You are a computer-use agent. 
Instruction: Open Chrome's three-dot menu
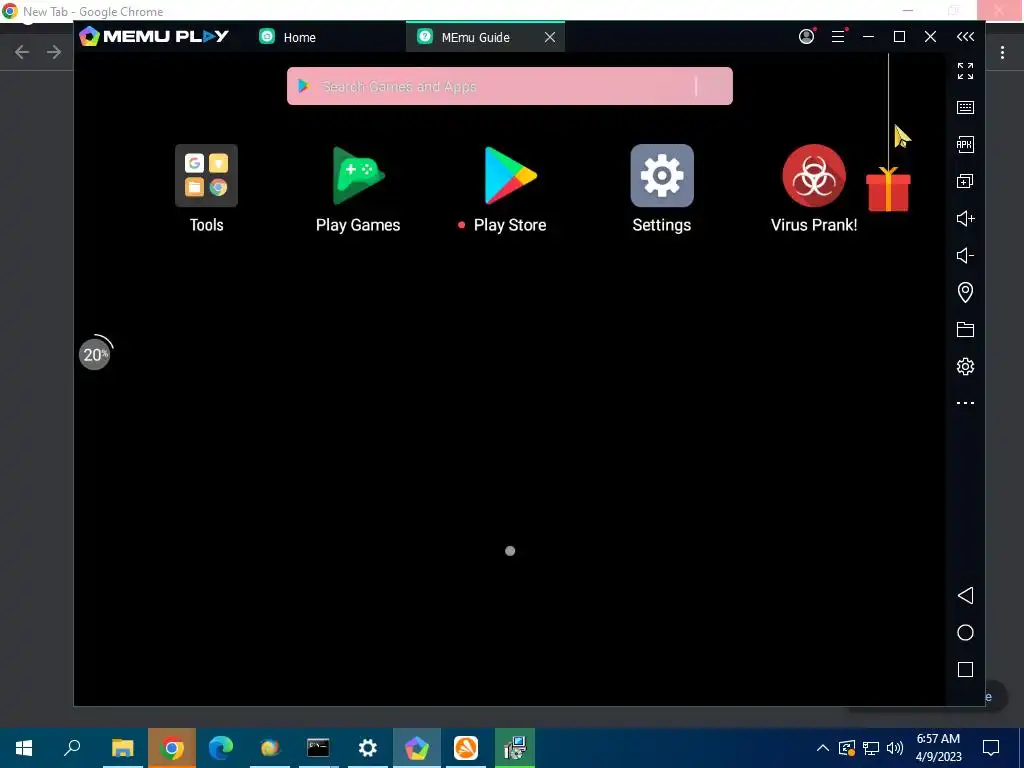1002,52
